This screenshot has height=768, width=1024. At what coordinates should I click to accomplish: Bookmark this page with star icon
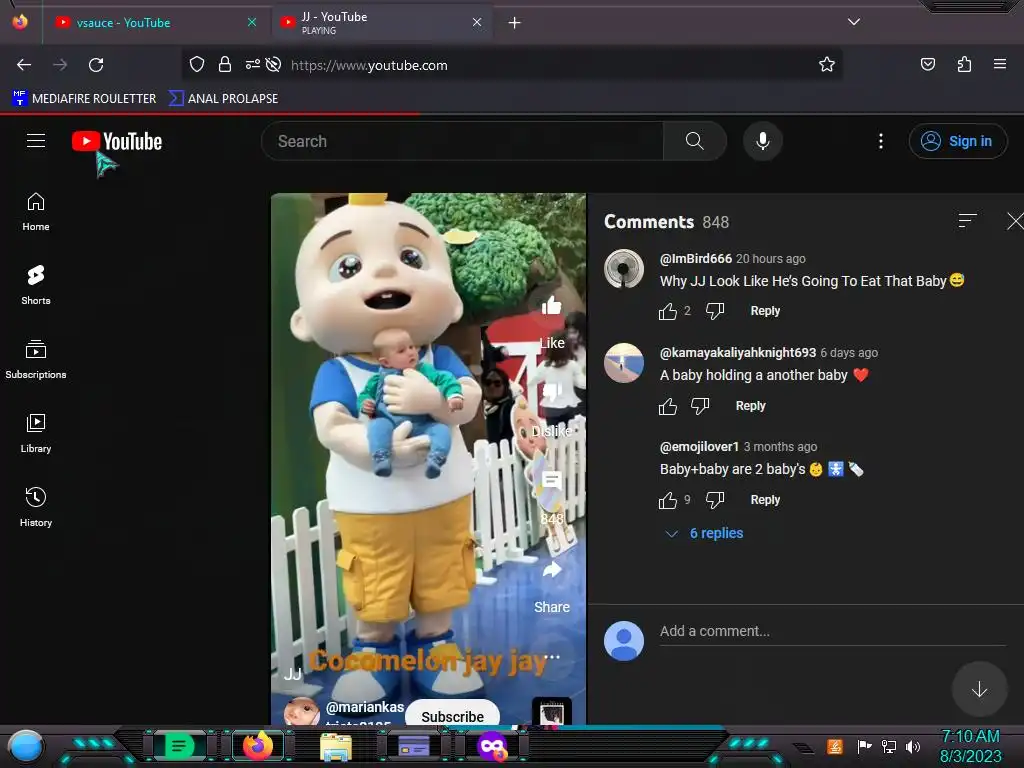827,64
